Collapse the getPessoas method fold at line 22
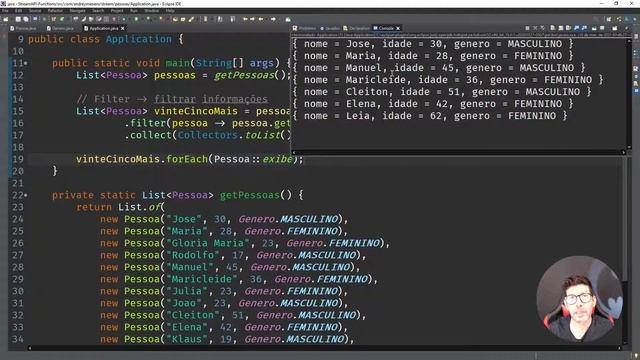 tap(26, 195)
